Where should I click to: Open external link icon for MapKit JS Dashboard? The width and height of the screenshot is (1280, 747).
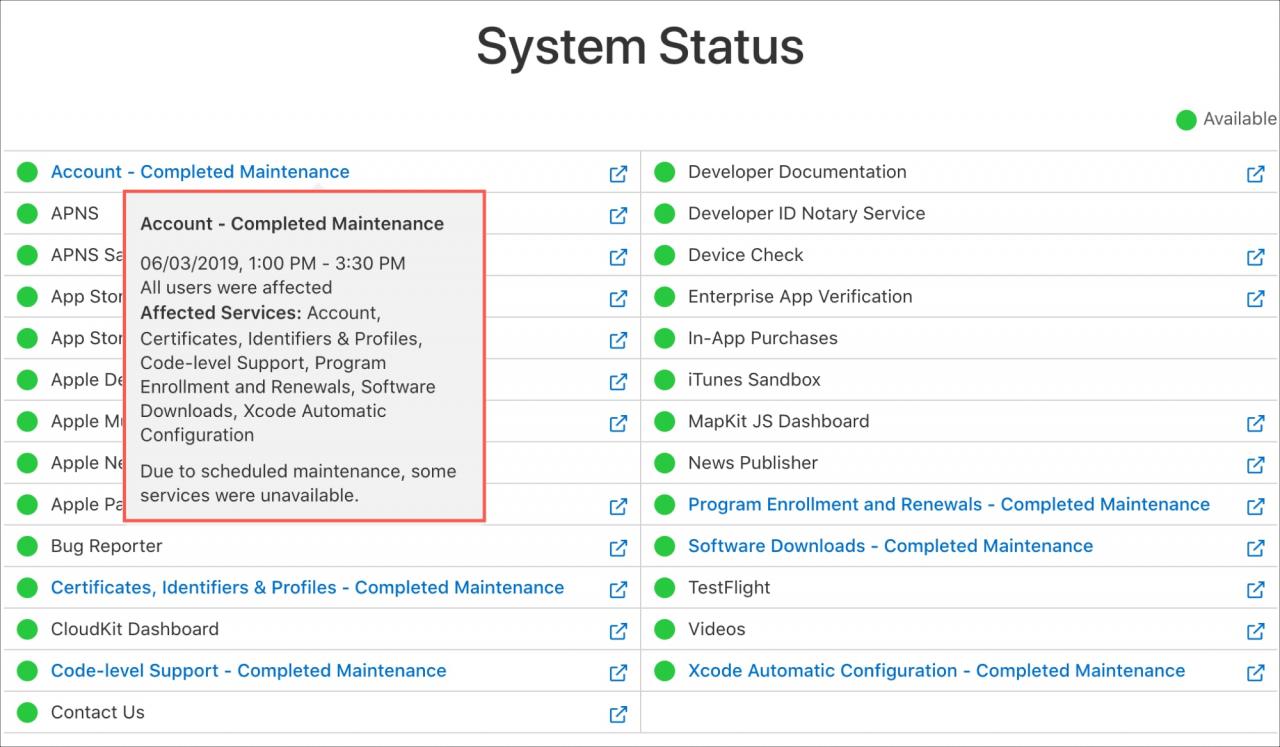click(1255, 423)
